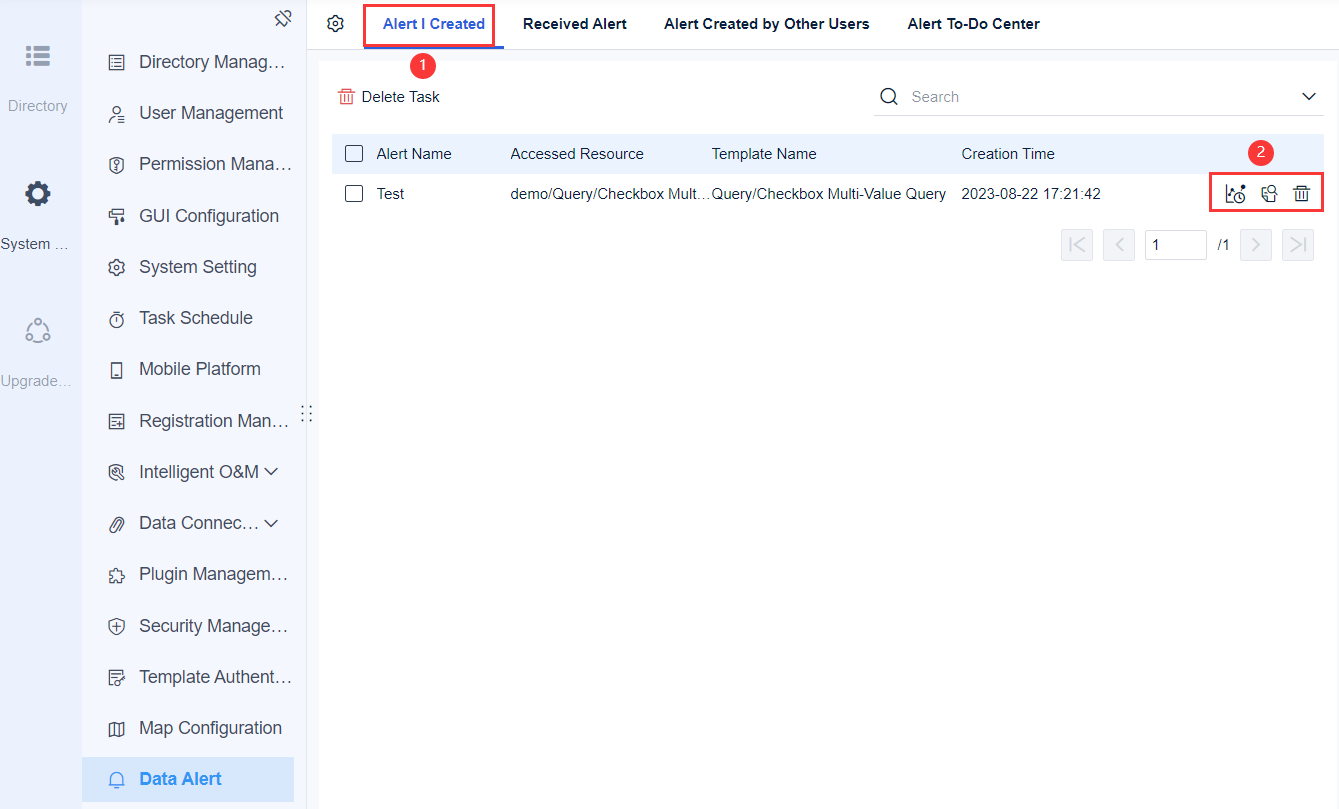Click the Security Management shield icon

[117, 627]
